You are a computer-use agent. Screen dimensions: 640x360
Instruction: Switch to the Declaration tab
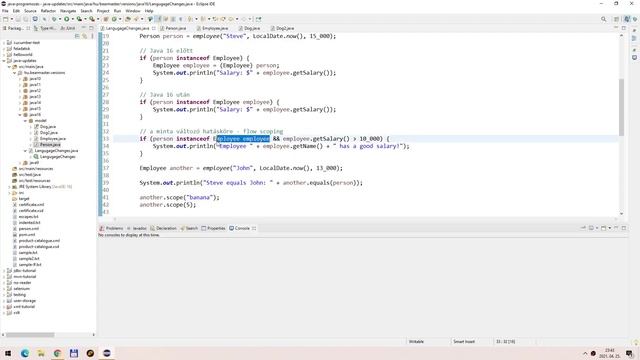coord(163,228)
